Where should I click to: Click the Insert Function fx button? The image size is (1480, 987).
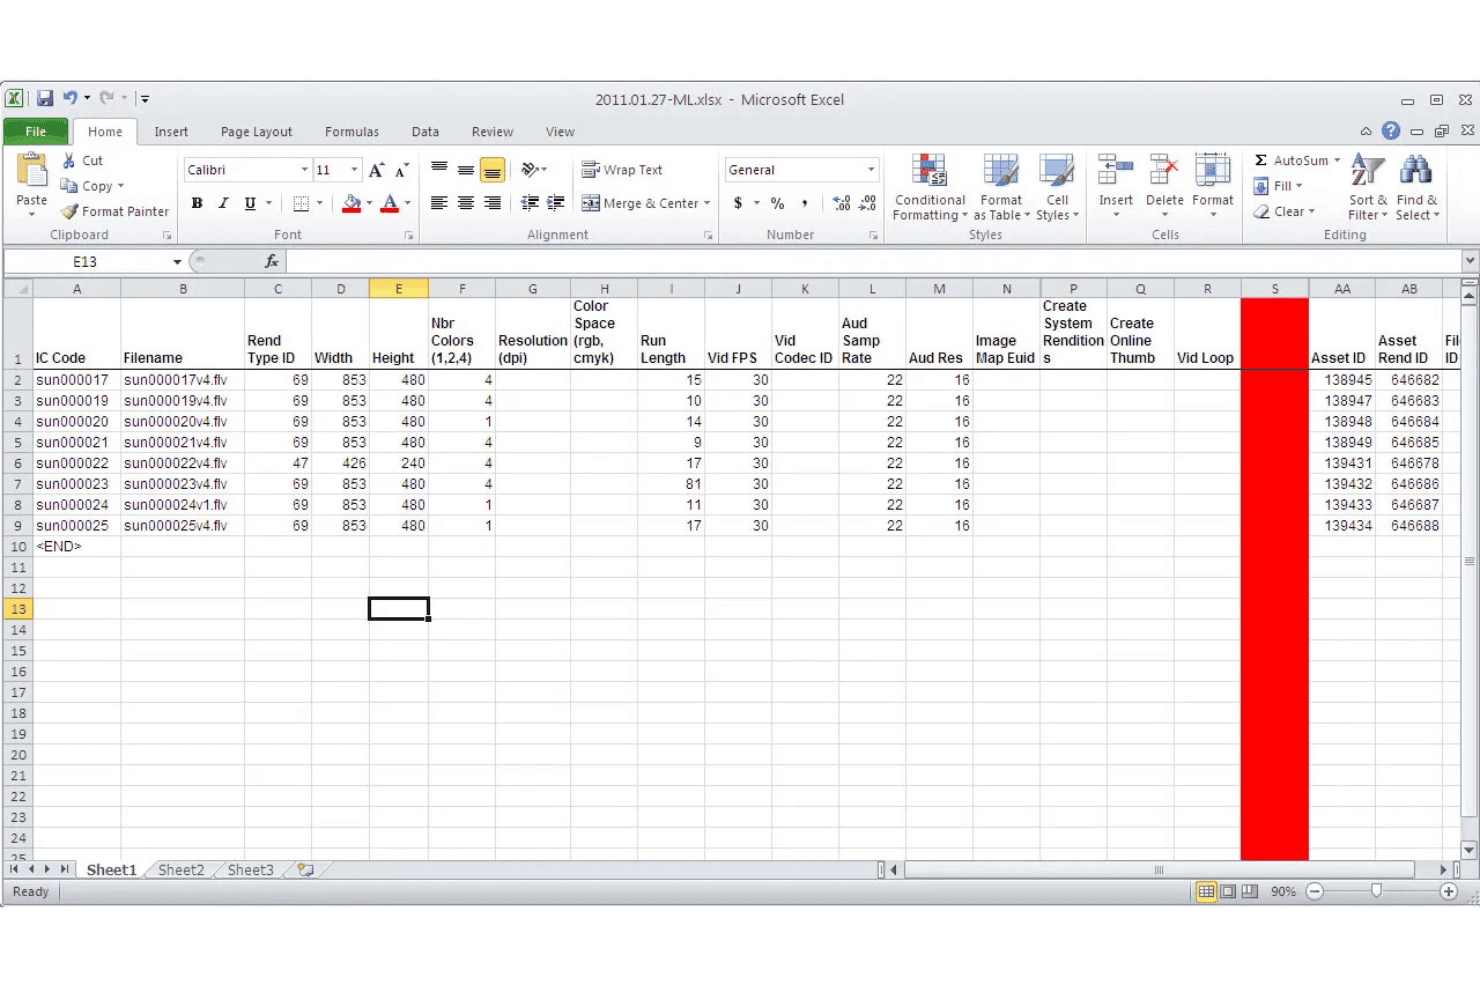pyautogui.click(x=271, y=261)
